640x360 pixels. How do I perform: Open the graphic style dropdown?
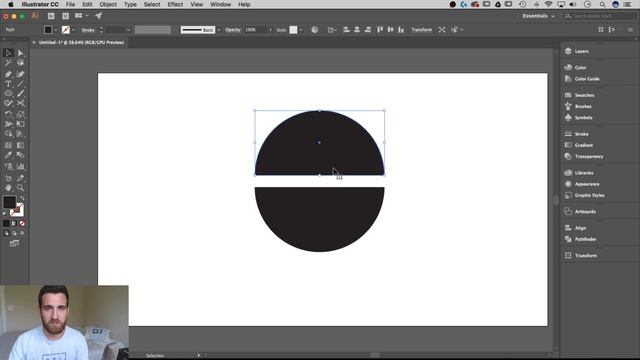point(301,30)
